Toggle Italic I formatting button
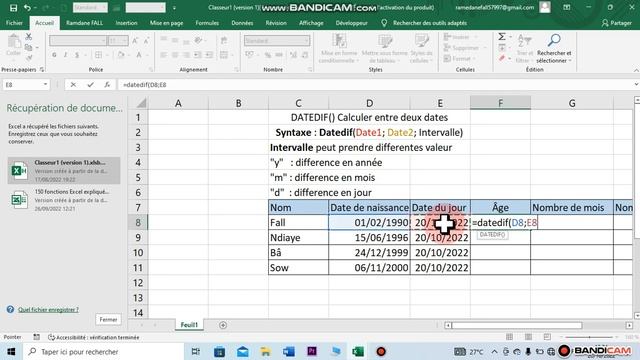This screenshot has width=640, height=360. point(65,55)
